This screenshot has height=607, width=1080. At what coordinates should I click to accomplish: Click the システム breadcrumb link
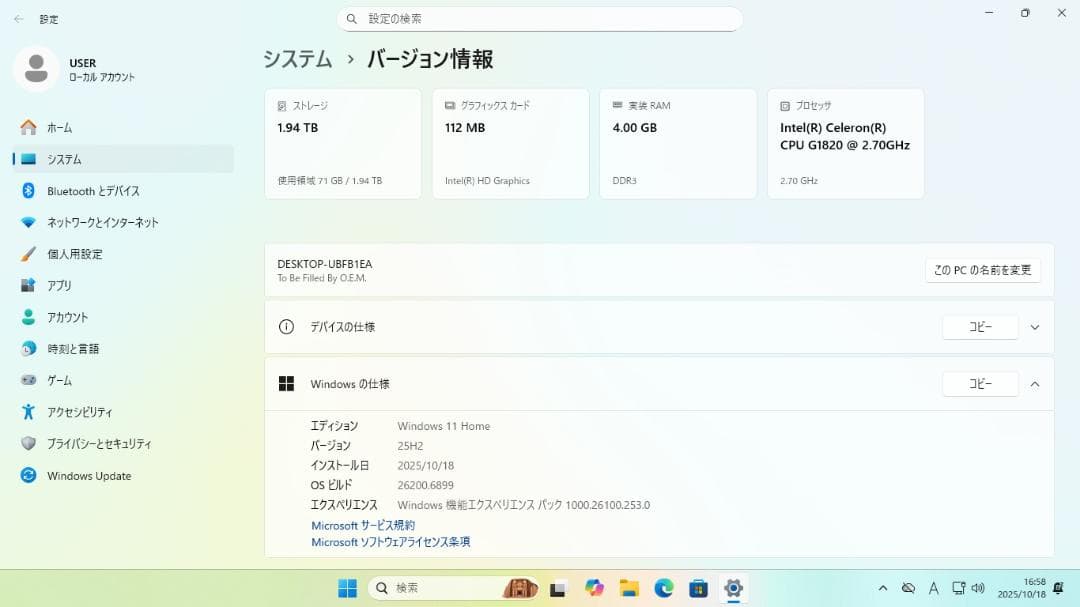[x=297, y=60]
